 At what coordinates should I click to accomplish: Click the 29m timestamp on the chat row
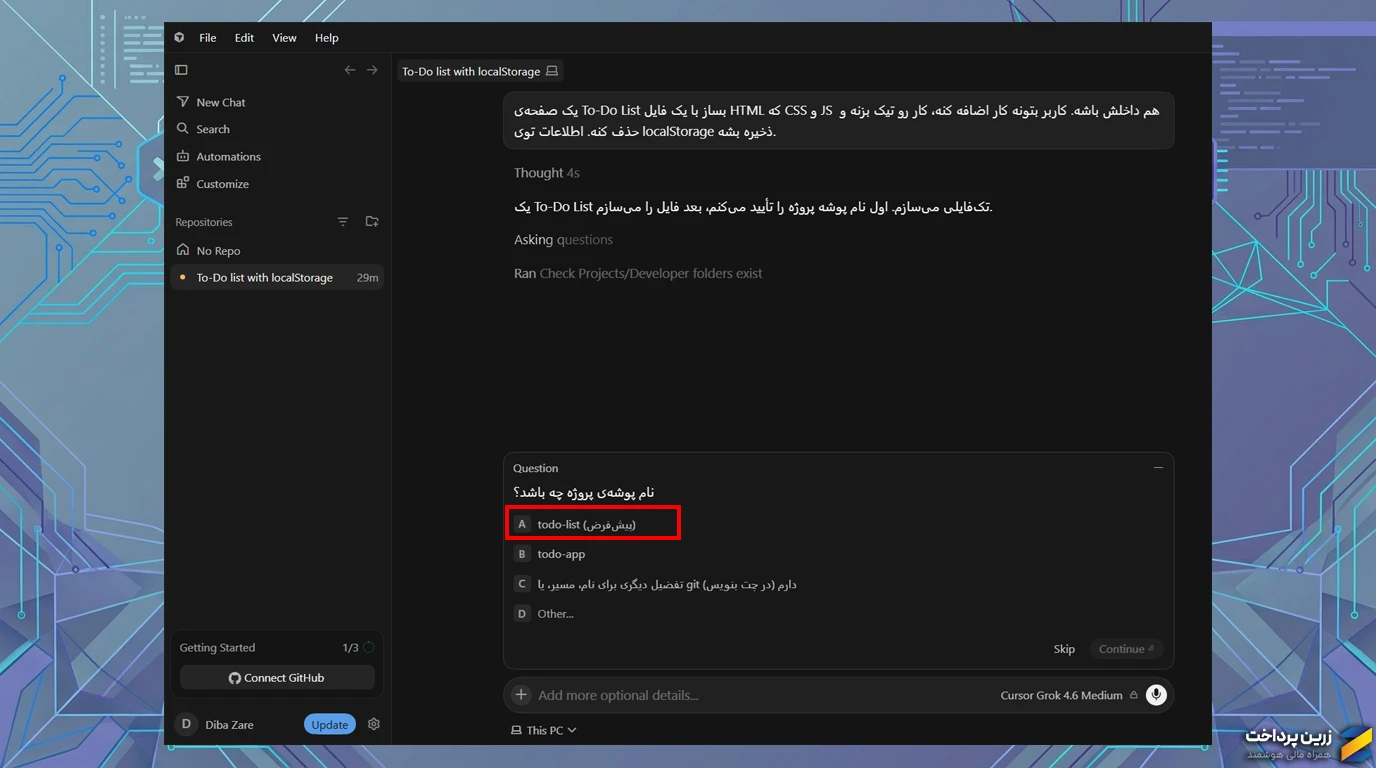coord(367,278)
